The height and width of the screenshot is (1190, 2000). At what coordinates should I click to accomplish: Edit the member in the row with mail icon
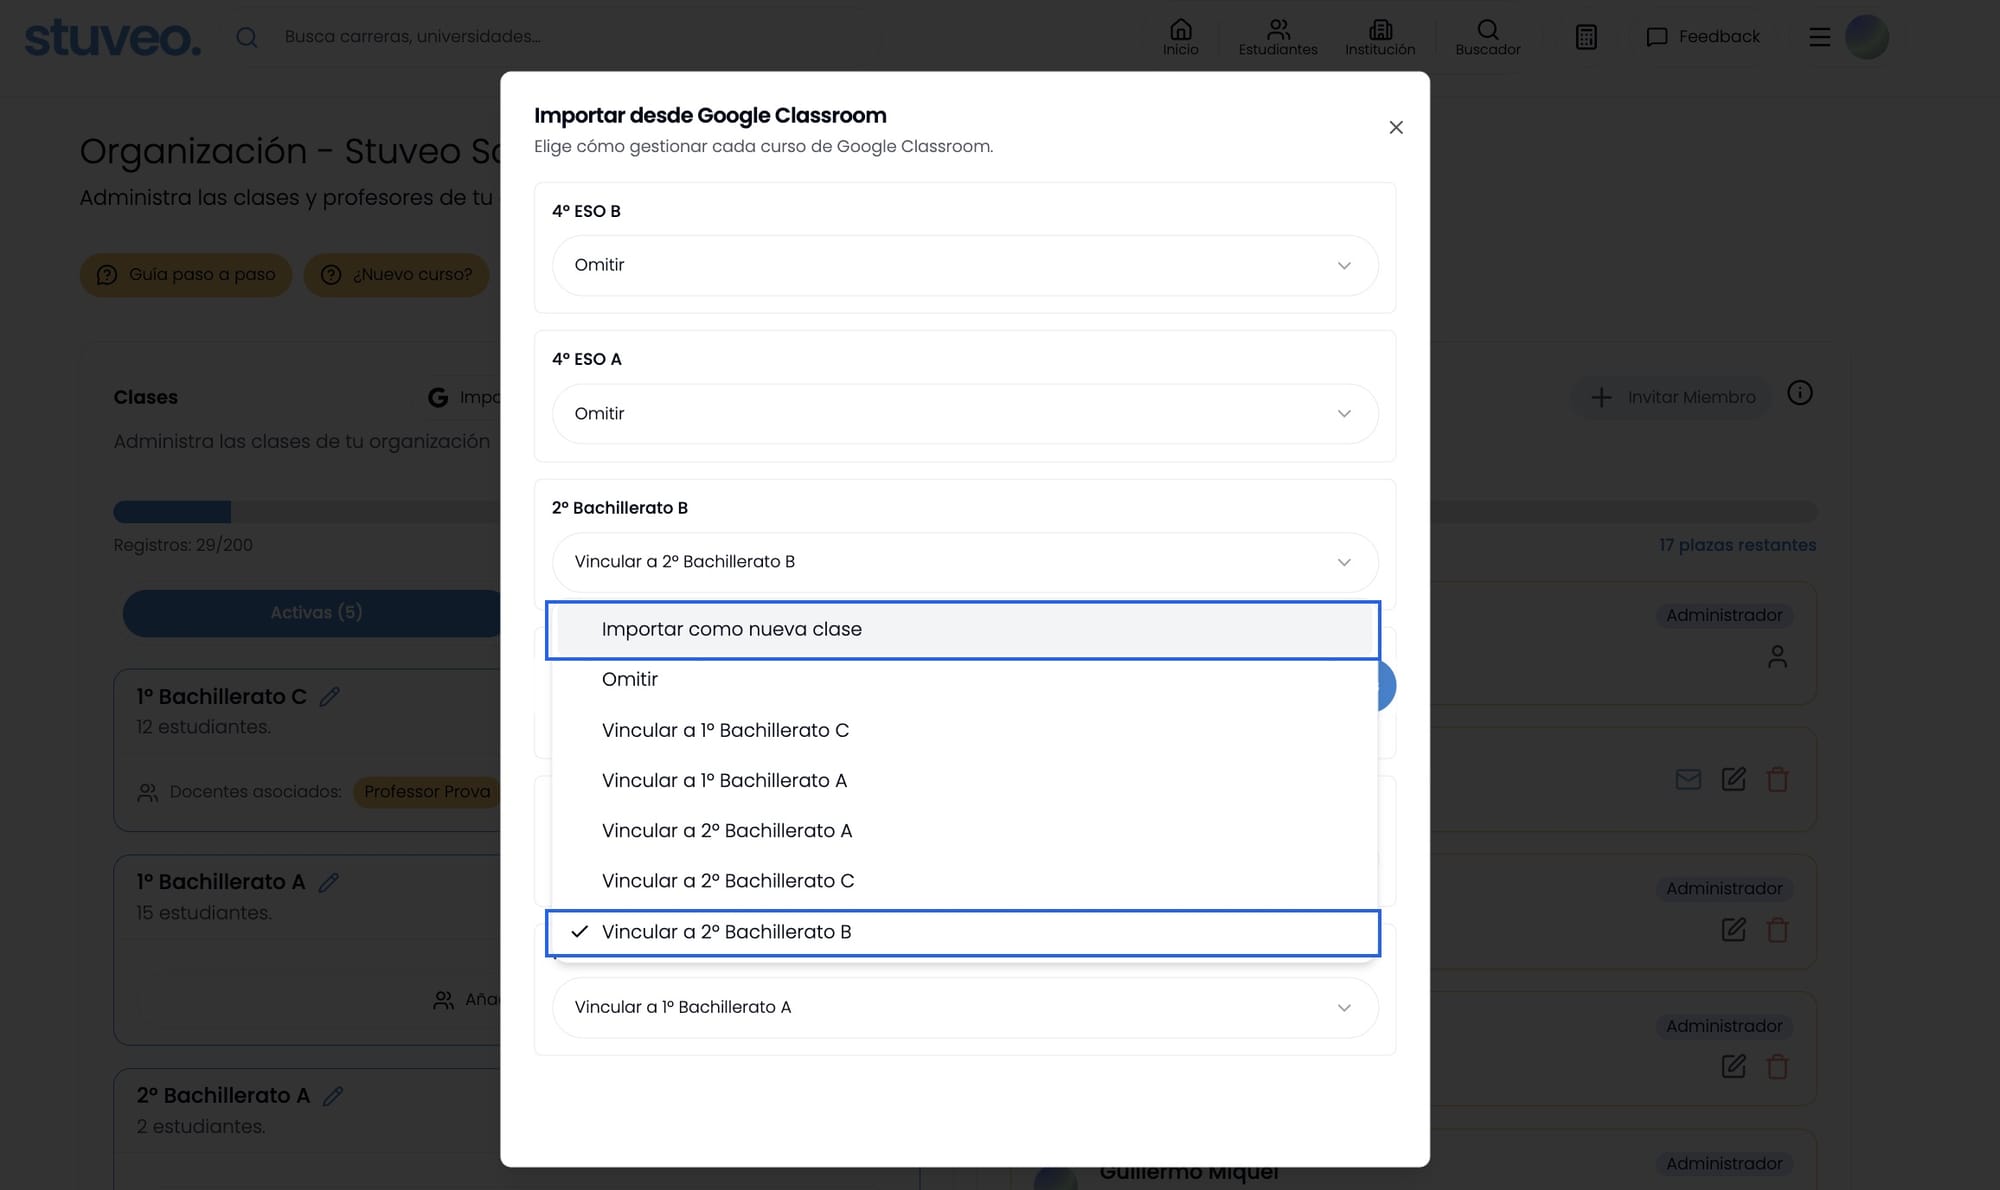[x=1734, y=780]
